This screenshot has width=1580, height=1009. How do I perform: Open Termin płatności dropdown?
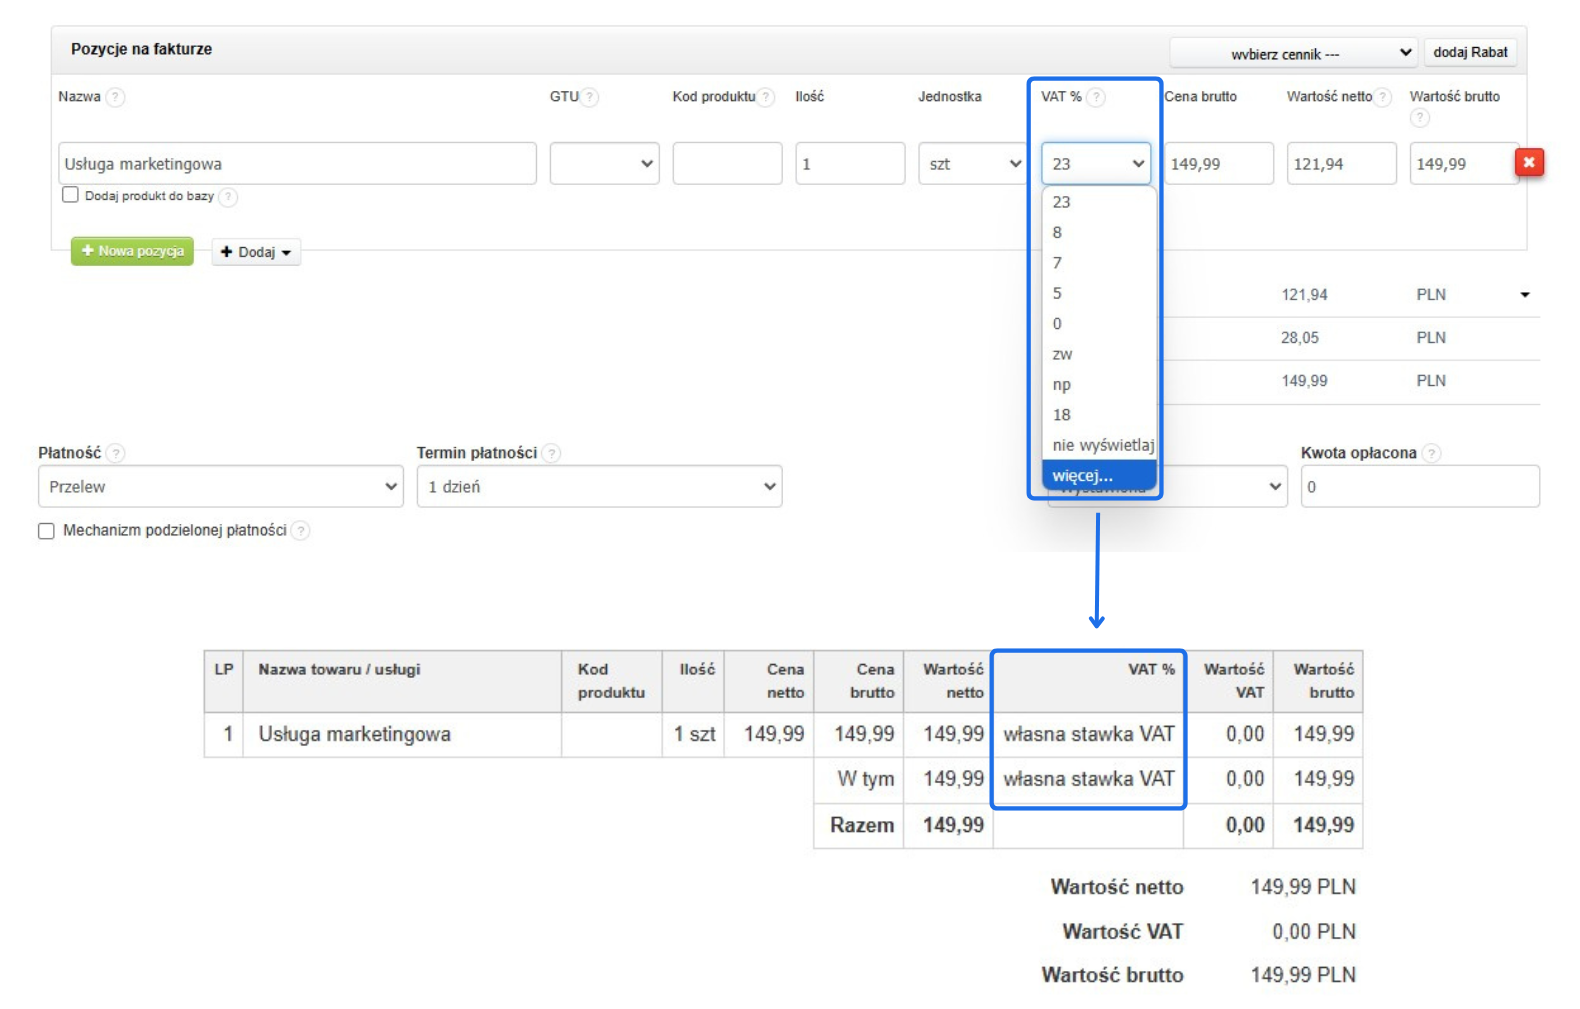click(599, 487)
